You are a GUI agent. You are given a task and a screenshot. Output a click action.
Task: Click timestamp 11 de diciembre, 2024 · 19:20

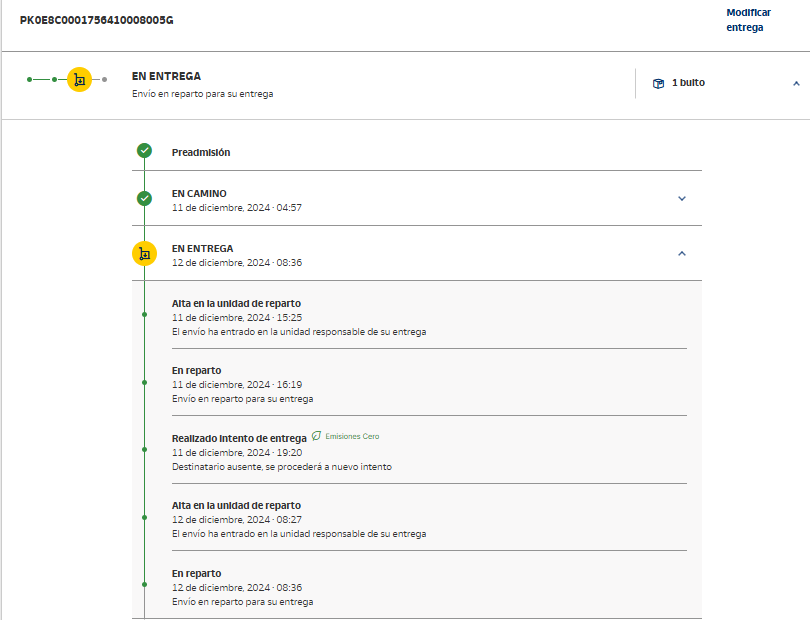(237, 453)
